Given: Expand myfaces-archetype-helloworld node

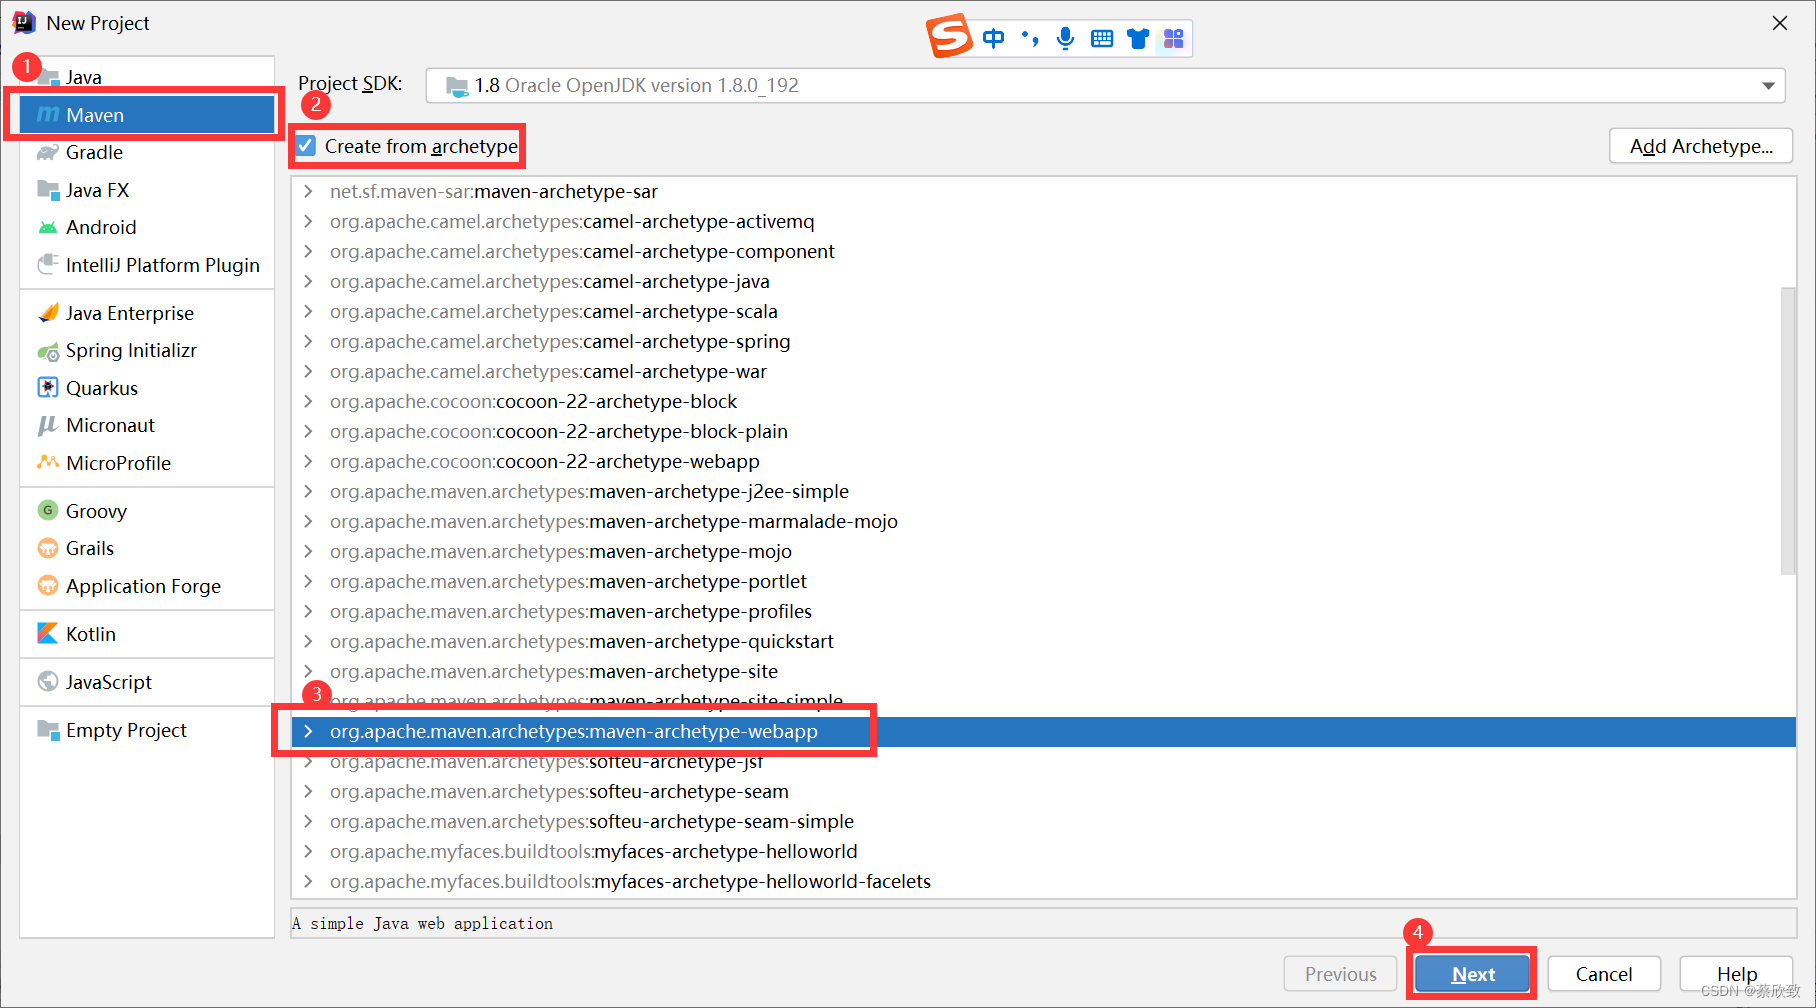Looking at the screenshot, I should pyautogui.click(x=308, y=851).
